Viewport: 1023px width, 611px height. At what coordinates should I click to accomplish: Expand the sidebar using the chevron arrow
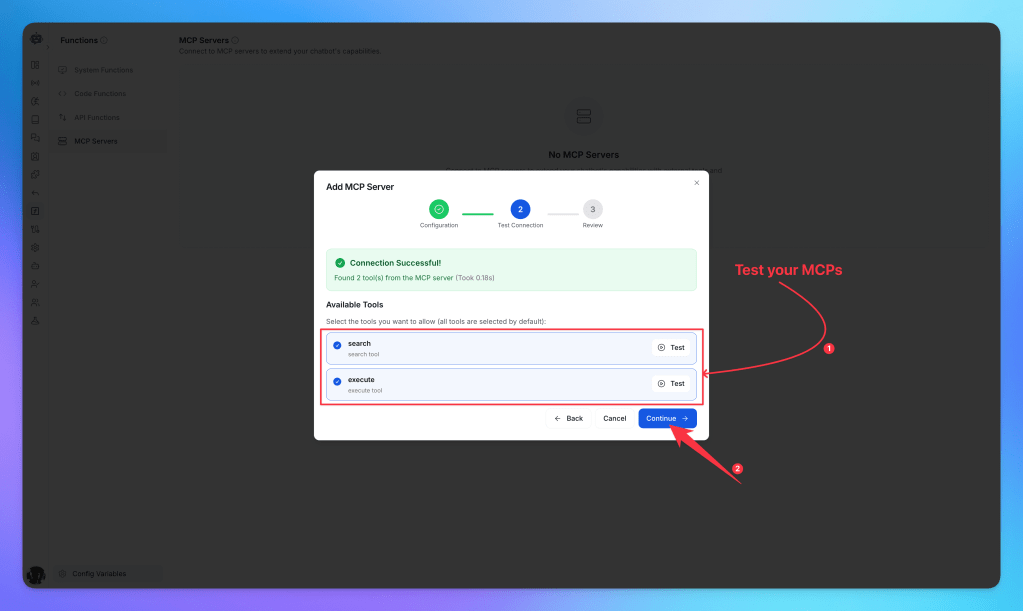point(48,47)
